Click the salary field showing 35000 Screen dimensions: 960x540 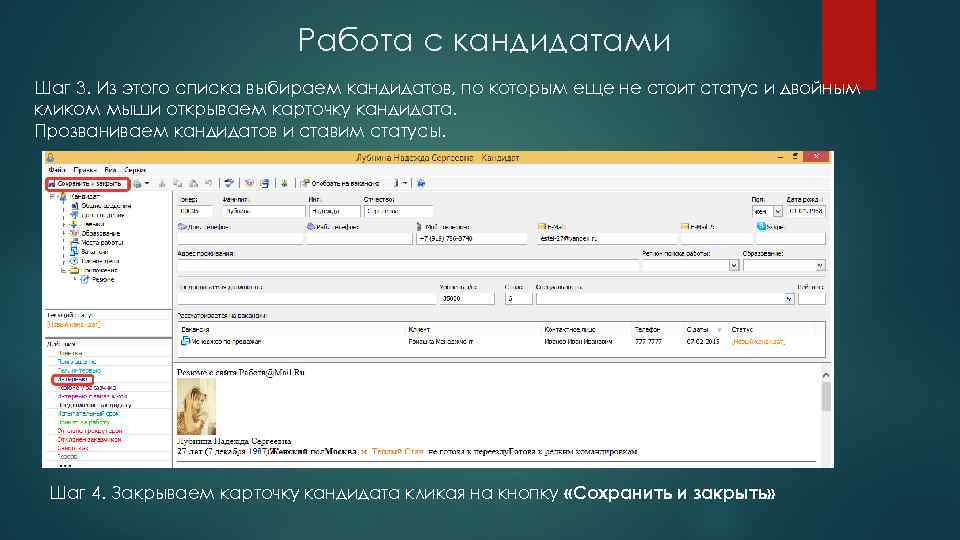[x=467, y=299]
